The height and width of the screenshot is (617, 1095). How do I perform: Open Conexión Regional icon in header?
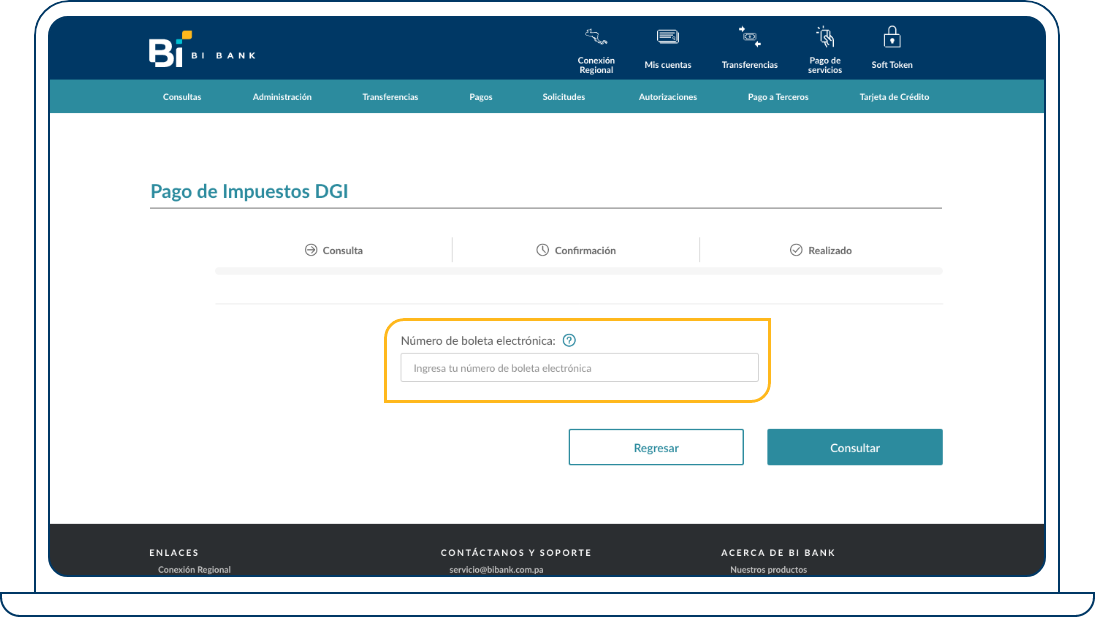(x=596, y=39)
